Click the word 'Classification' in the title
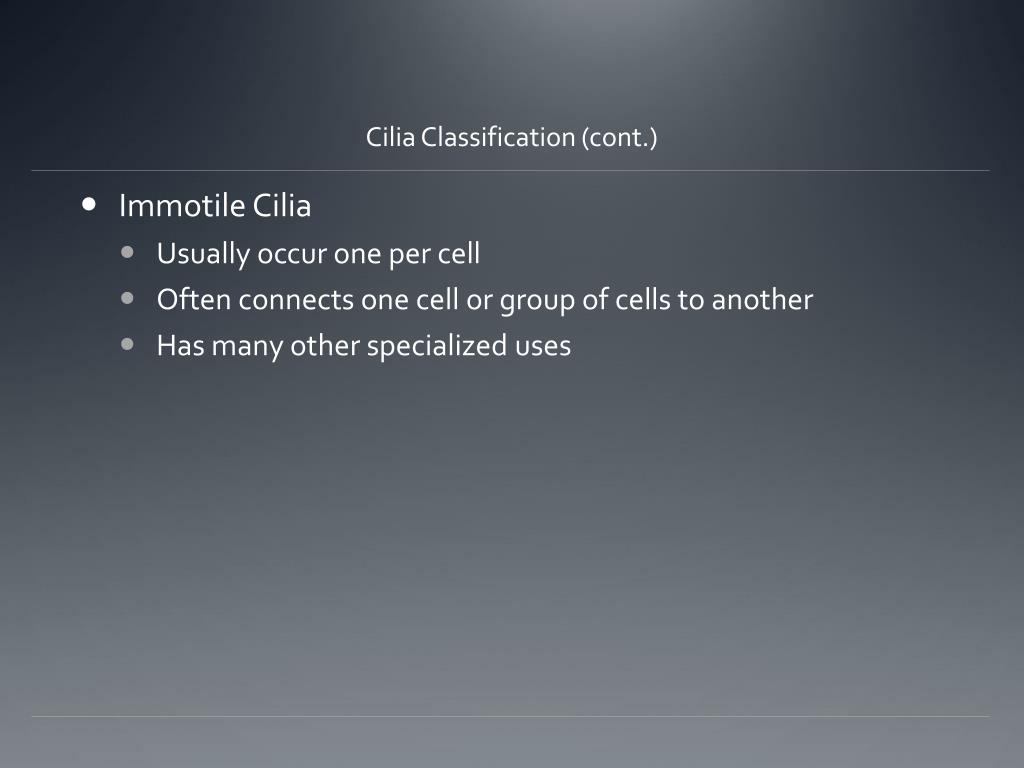 point(498,137)
